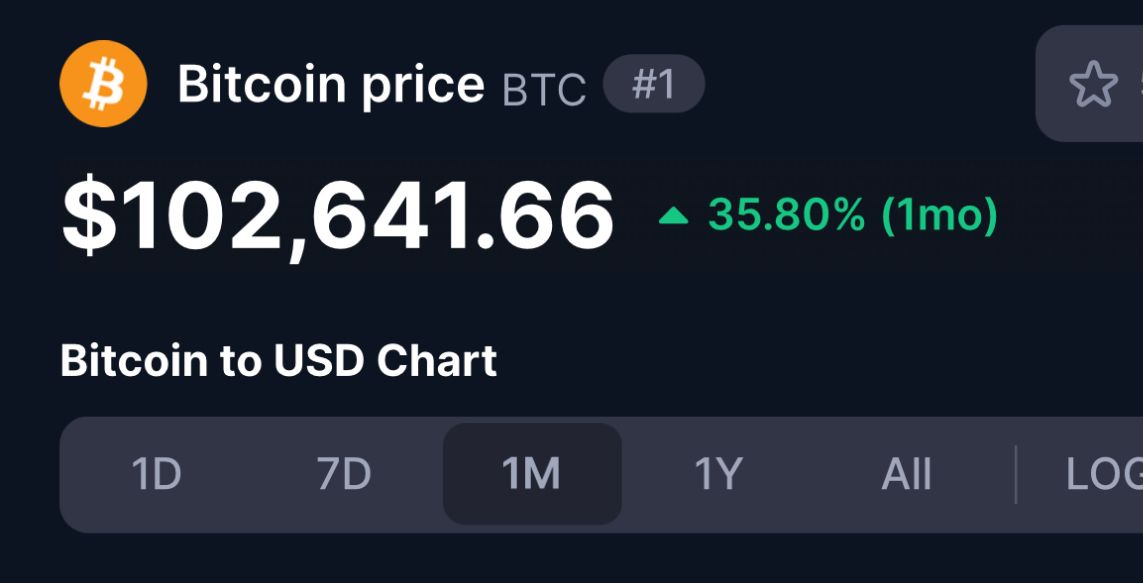
Task: Click the watchlist count beside the star
Action: coord(1139,85)
